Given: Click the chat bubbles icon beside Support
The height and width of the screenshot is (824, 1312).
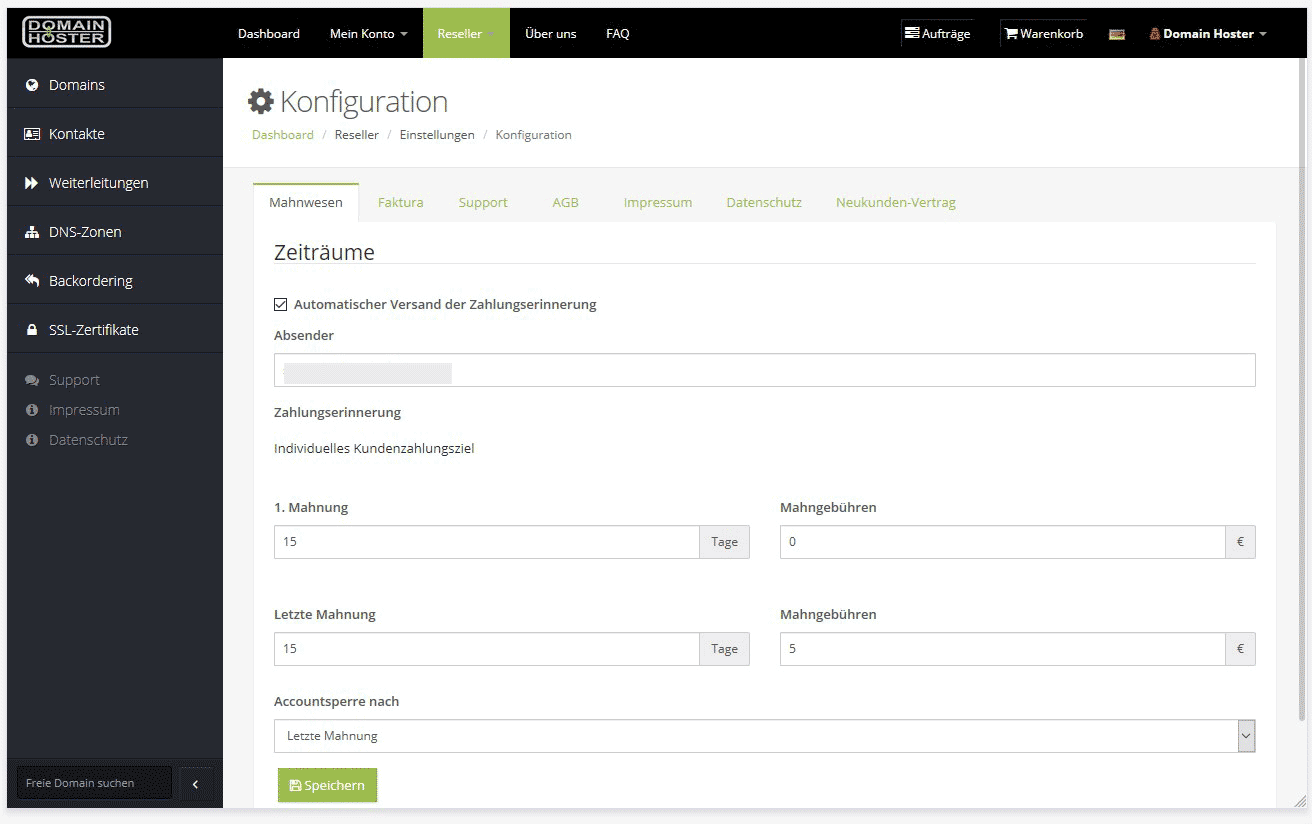Looking at the screenshot, I should click(32, 380).
